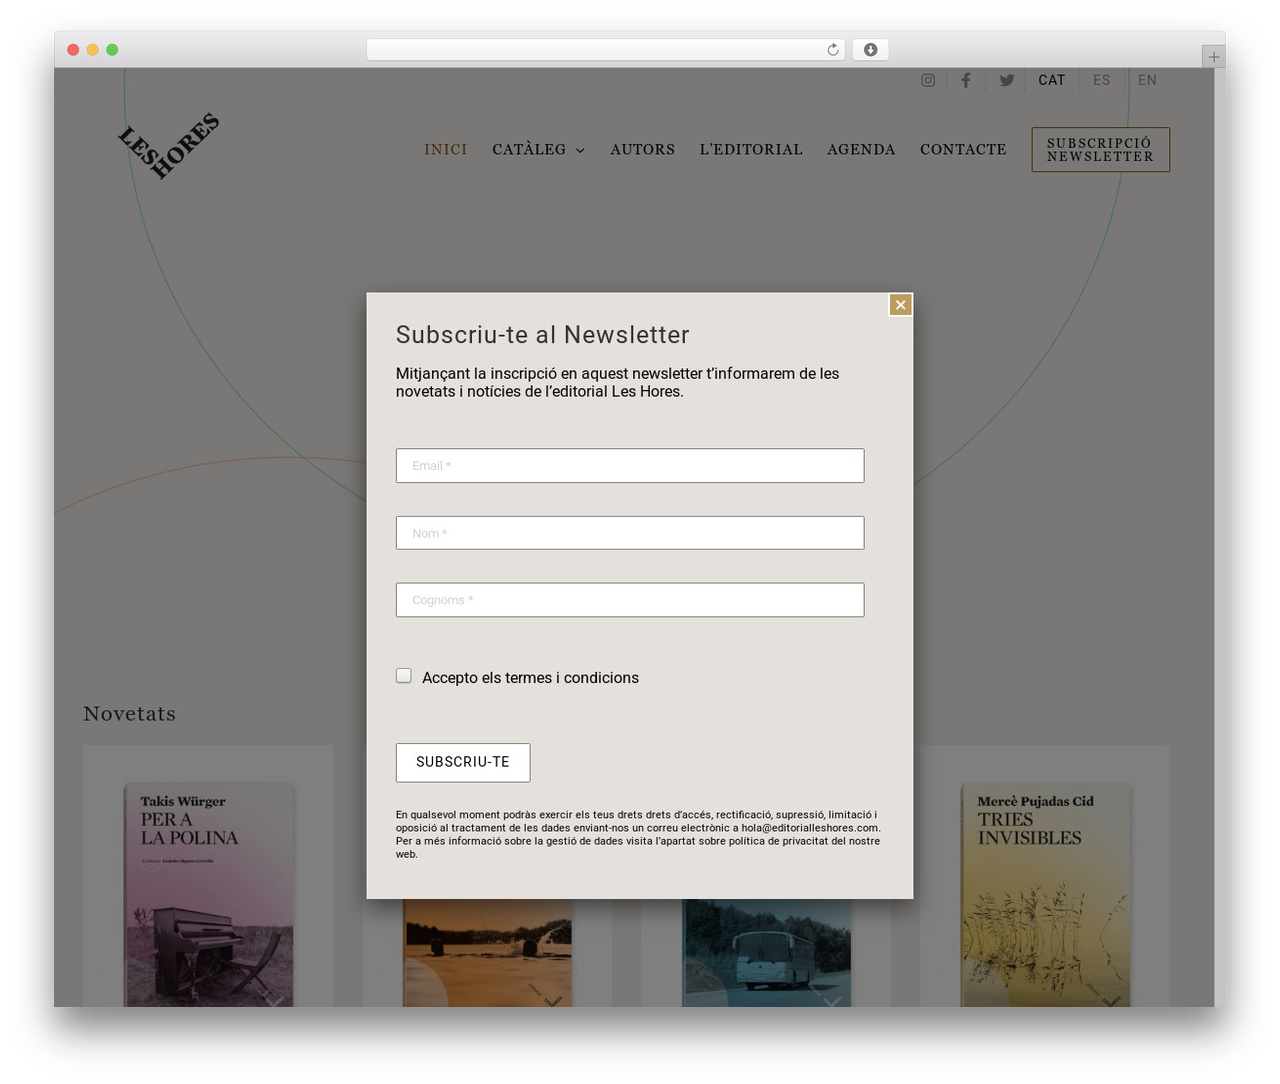
Task: Check Accepto els termes i condicions
Action: pyautogui.click(x=404, y=676)
